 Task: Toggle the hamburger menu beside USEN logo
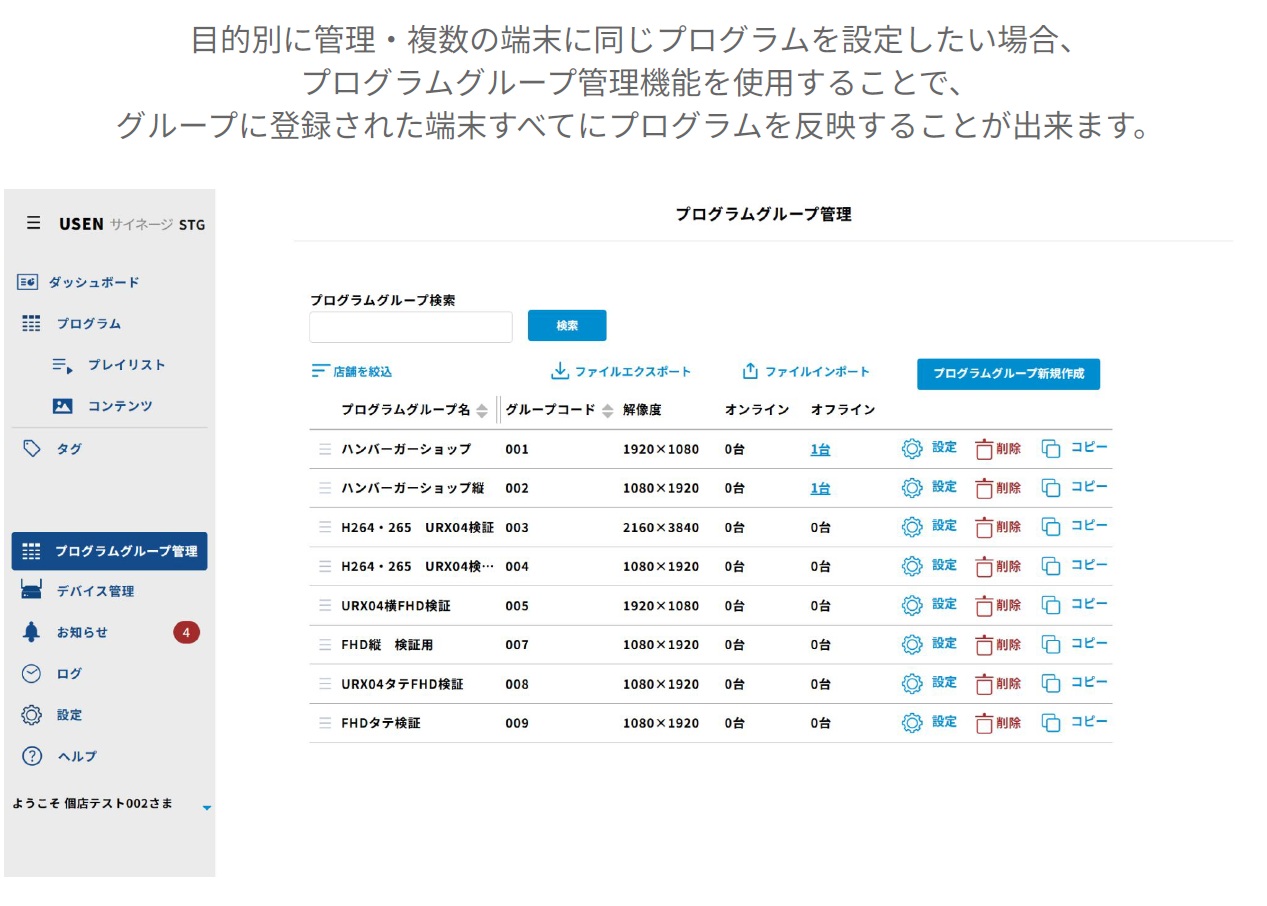[34, 223]
